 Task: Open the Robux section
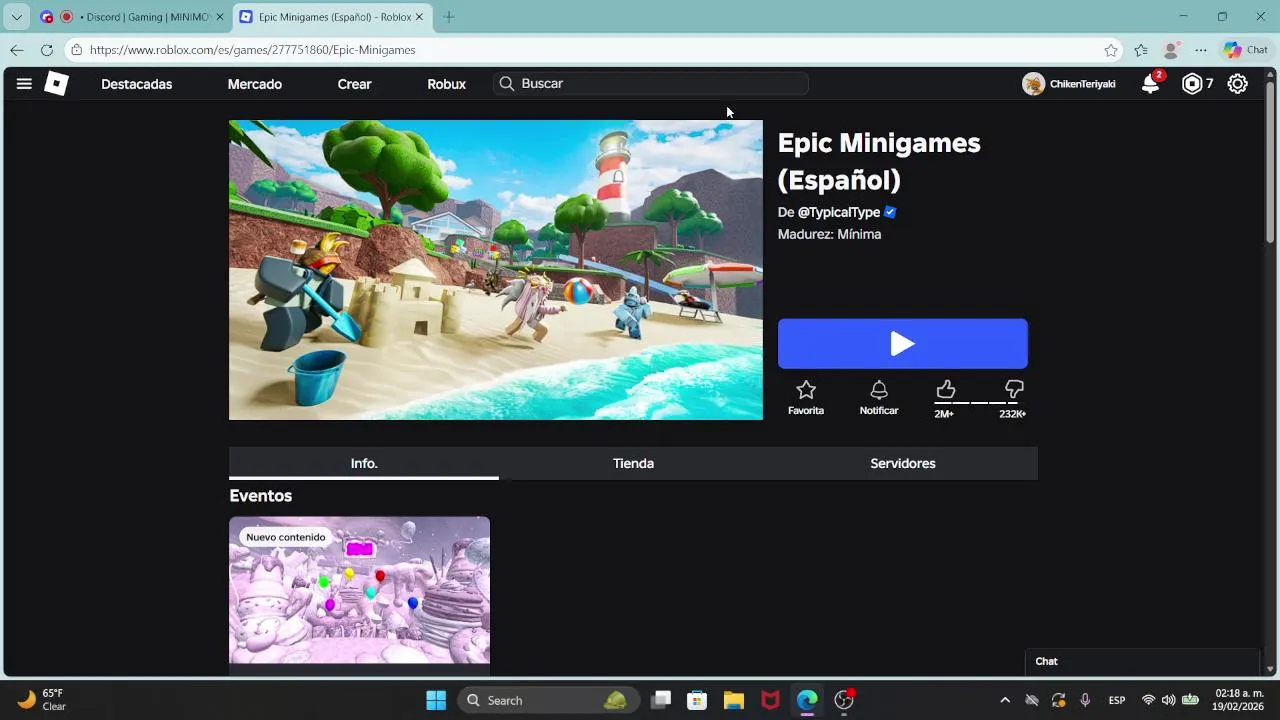[447, 84]
